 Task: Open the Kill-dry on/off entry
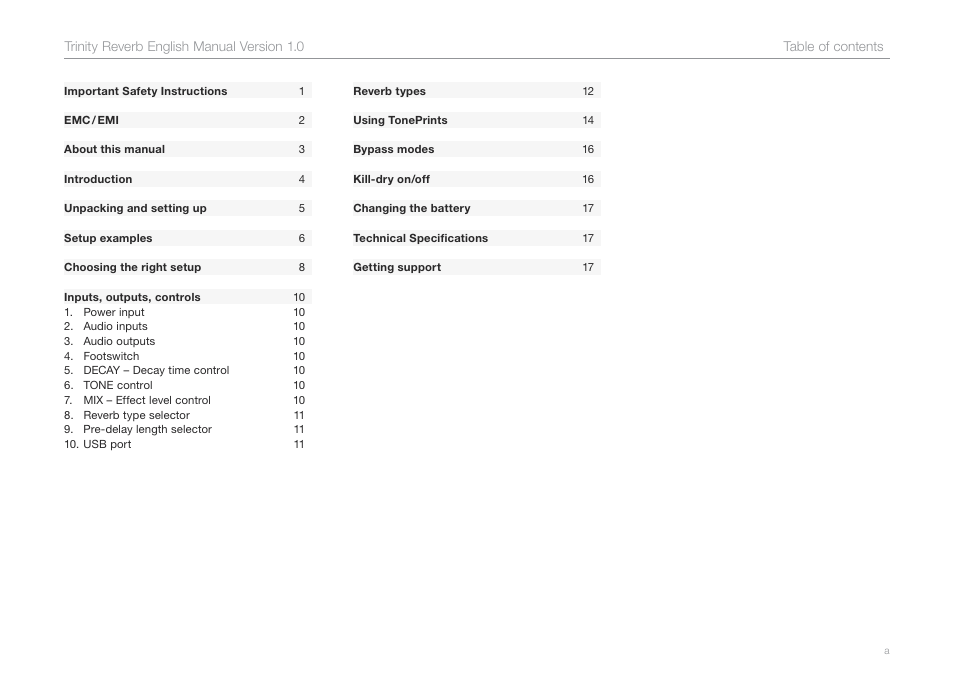477,179
